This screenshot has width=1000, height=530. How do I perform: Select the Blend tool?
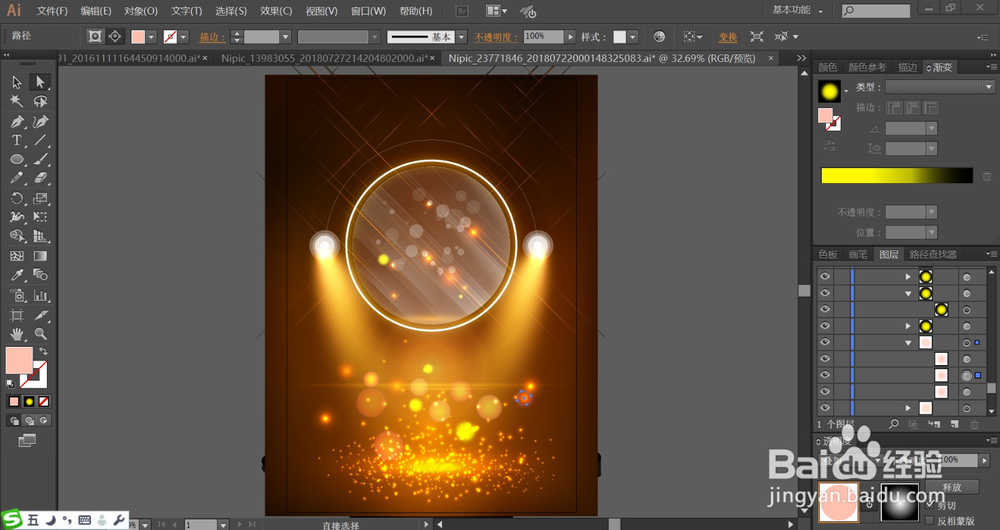coord(40,275)
